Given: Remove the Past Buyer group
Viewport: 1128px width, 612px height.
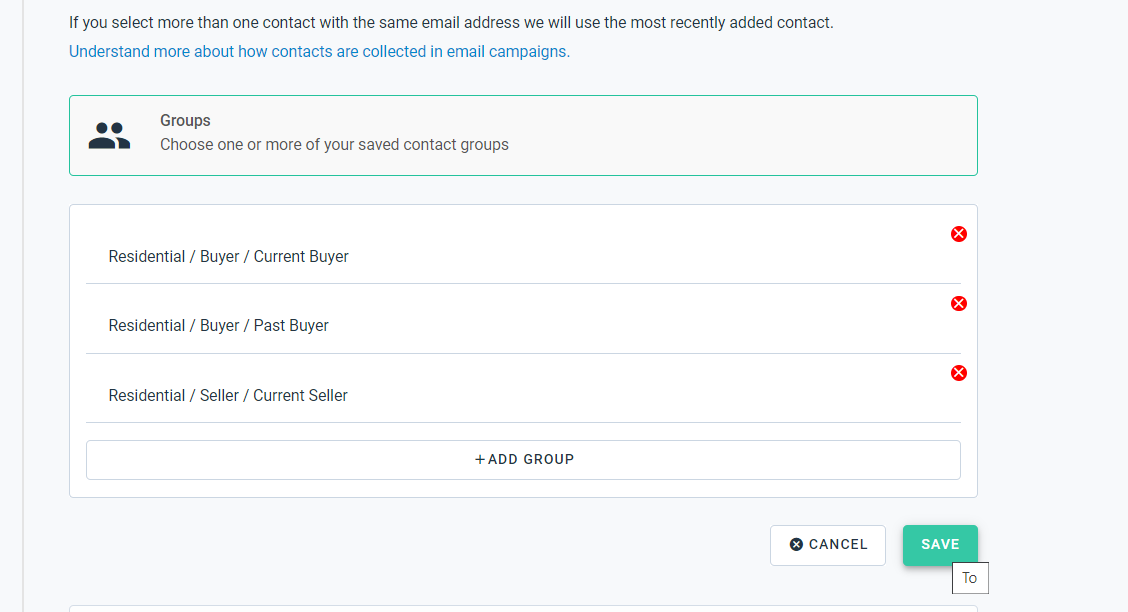Looking at the screenshot, I should tap(958, 303).
